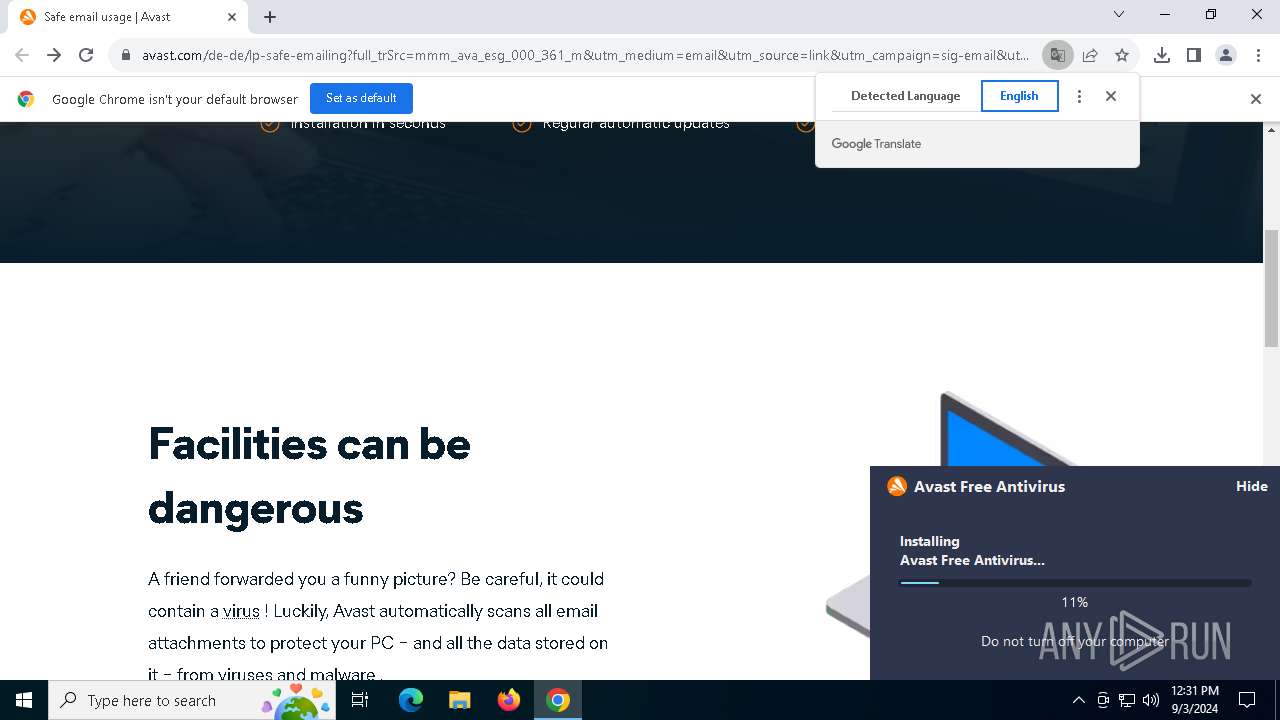Launch Firefox from taskbar
Screen dimensions: 1280x720
click(508, 700)
